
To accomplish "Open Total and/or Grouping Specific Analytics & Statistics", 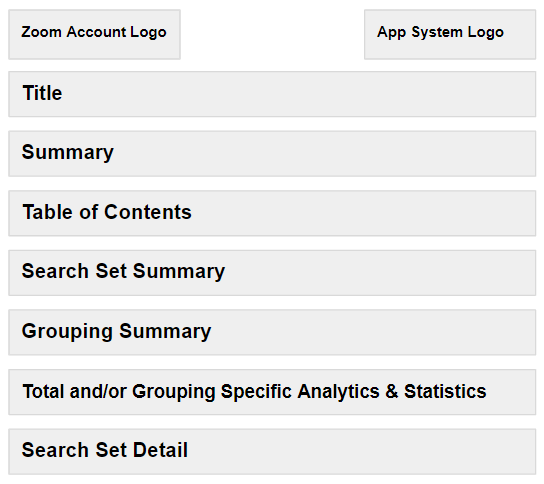I will click(272, 392).
